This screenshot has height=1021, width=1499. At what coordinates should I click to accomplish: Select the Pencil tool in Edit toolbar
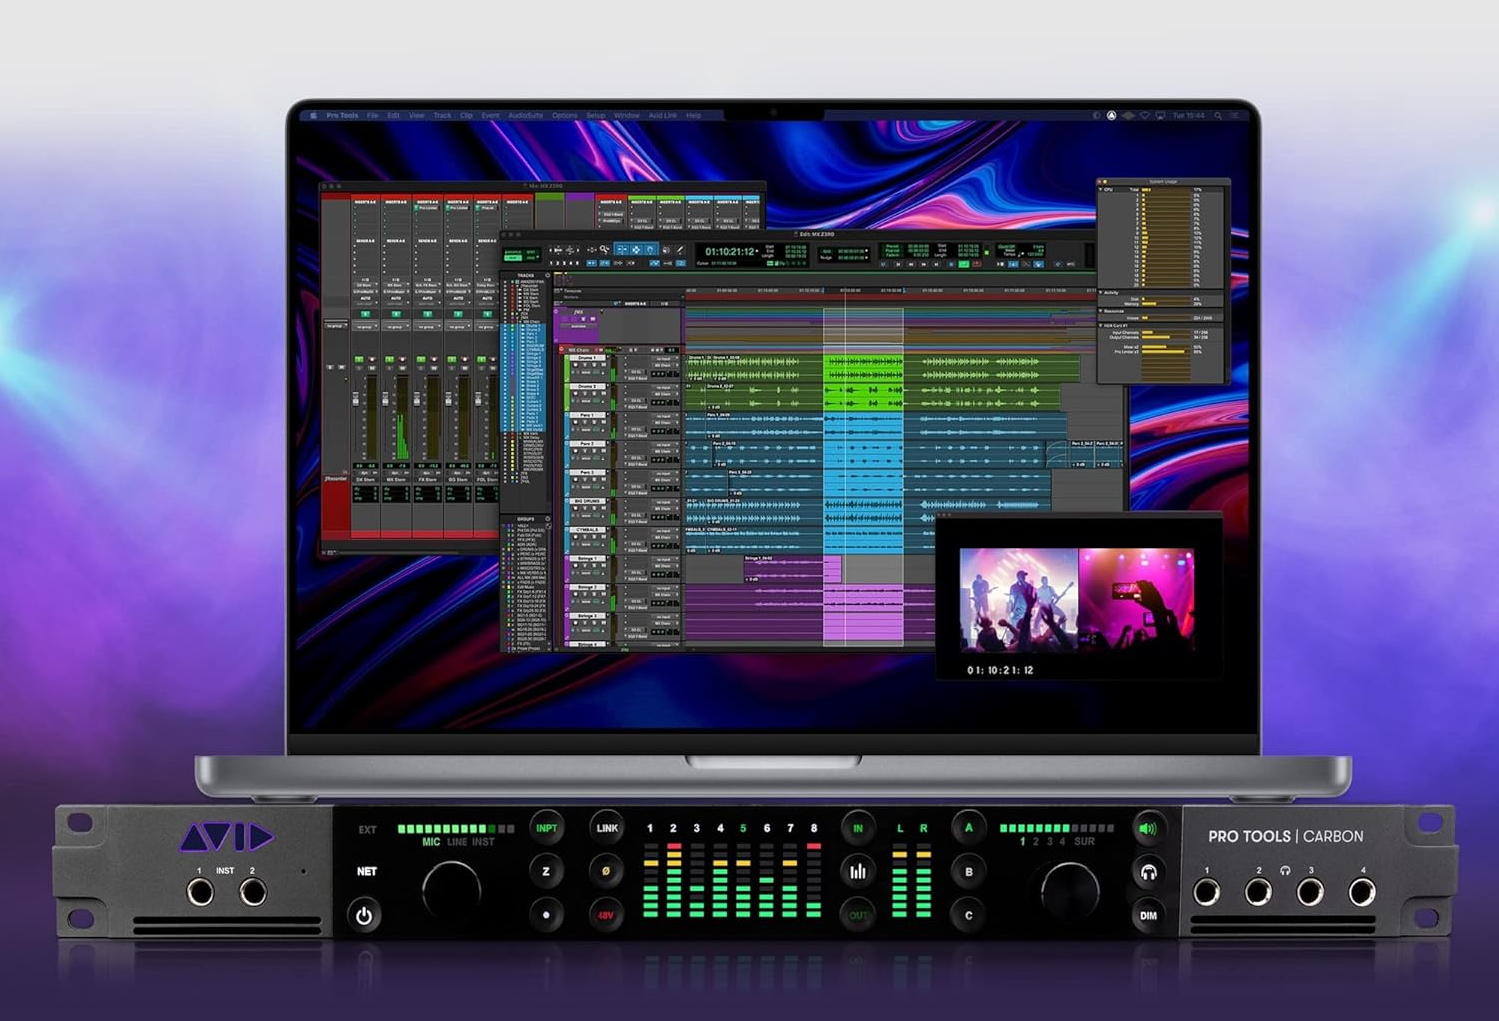pyautogui.click(x=680, y=250)
